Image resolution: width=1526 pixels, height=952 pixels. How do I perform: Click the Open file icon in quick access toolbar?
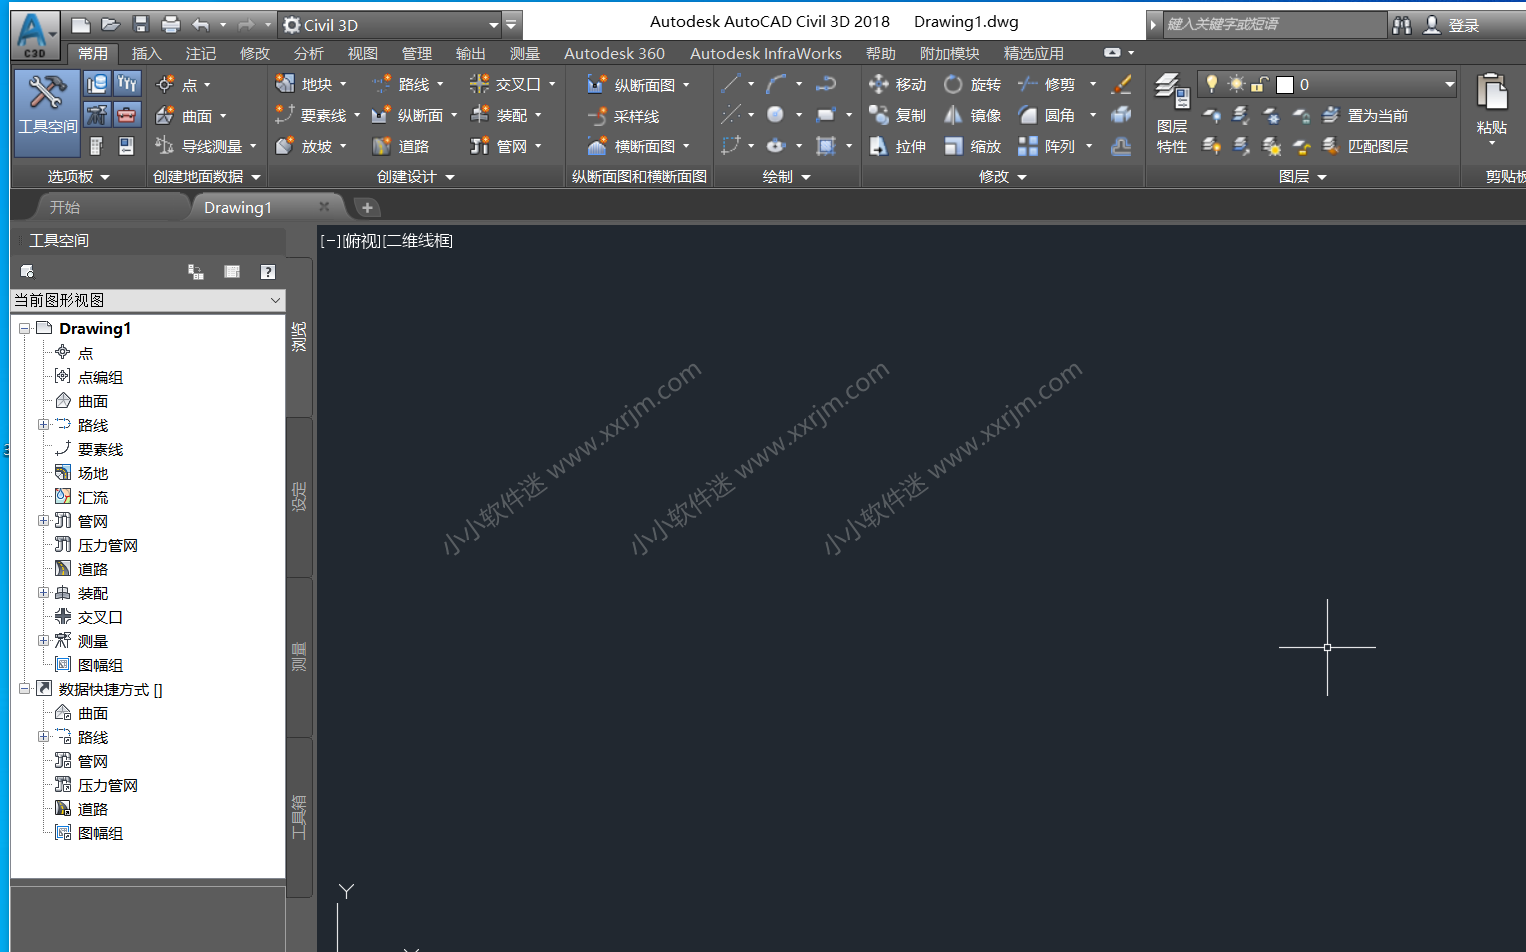click(x=111, y=24)
